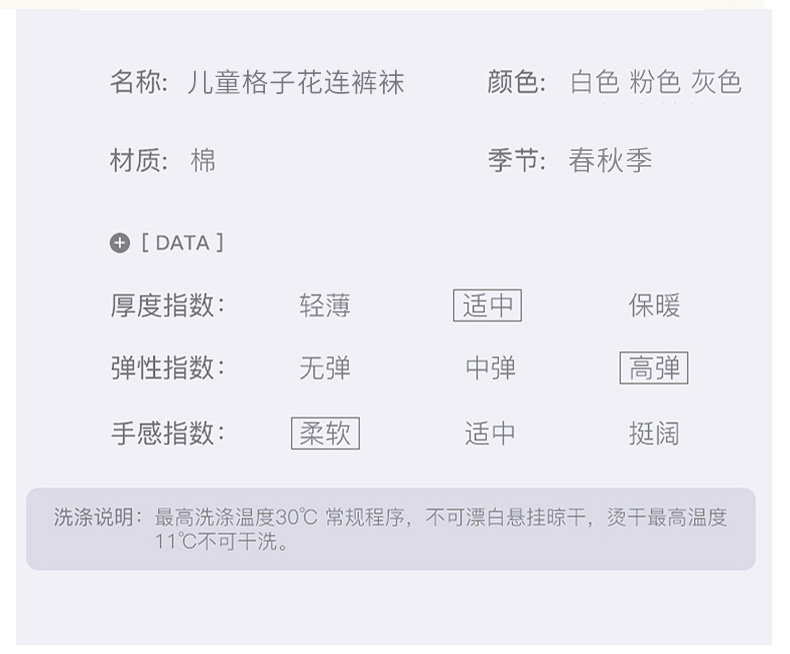The width and height of the screenshot is (790, 654).
Task: Choose the 粉色 color option
Action: click(655, 82)
